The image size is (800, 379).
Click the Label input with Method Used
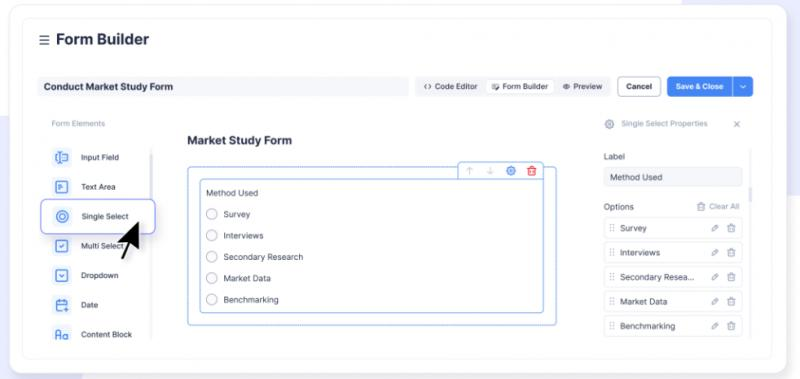[x=672, y=177]
